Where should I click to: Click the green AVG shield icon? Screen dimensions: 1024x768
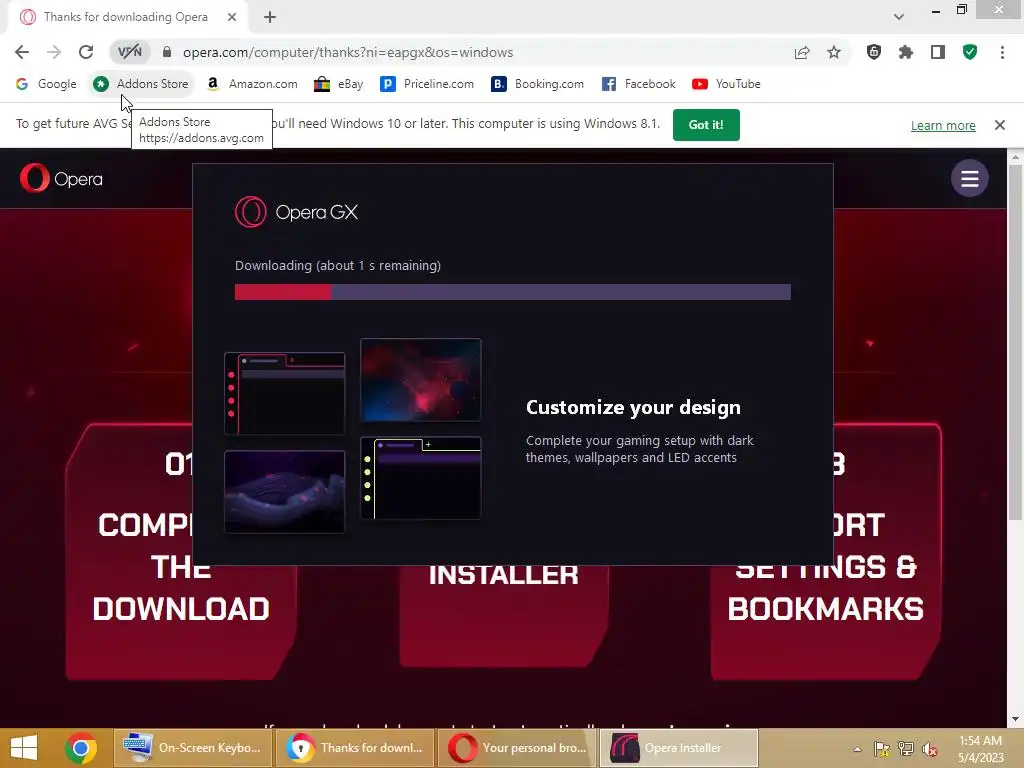970,52
